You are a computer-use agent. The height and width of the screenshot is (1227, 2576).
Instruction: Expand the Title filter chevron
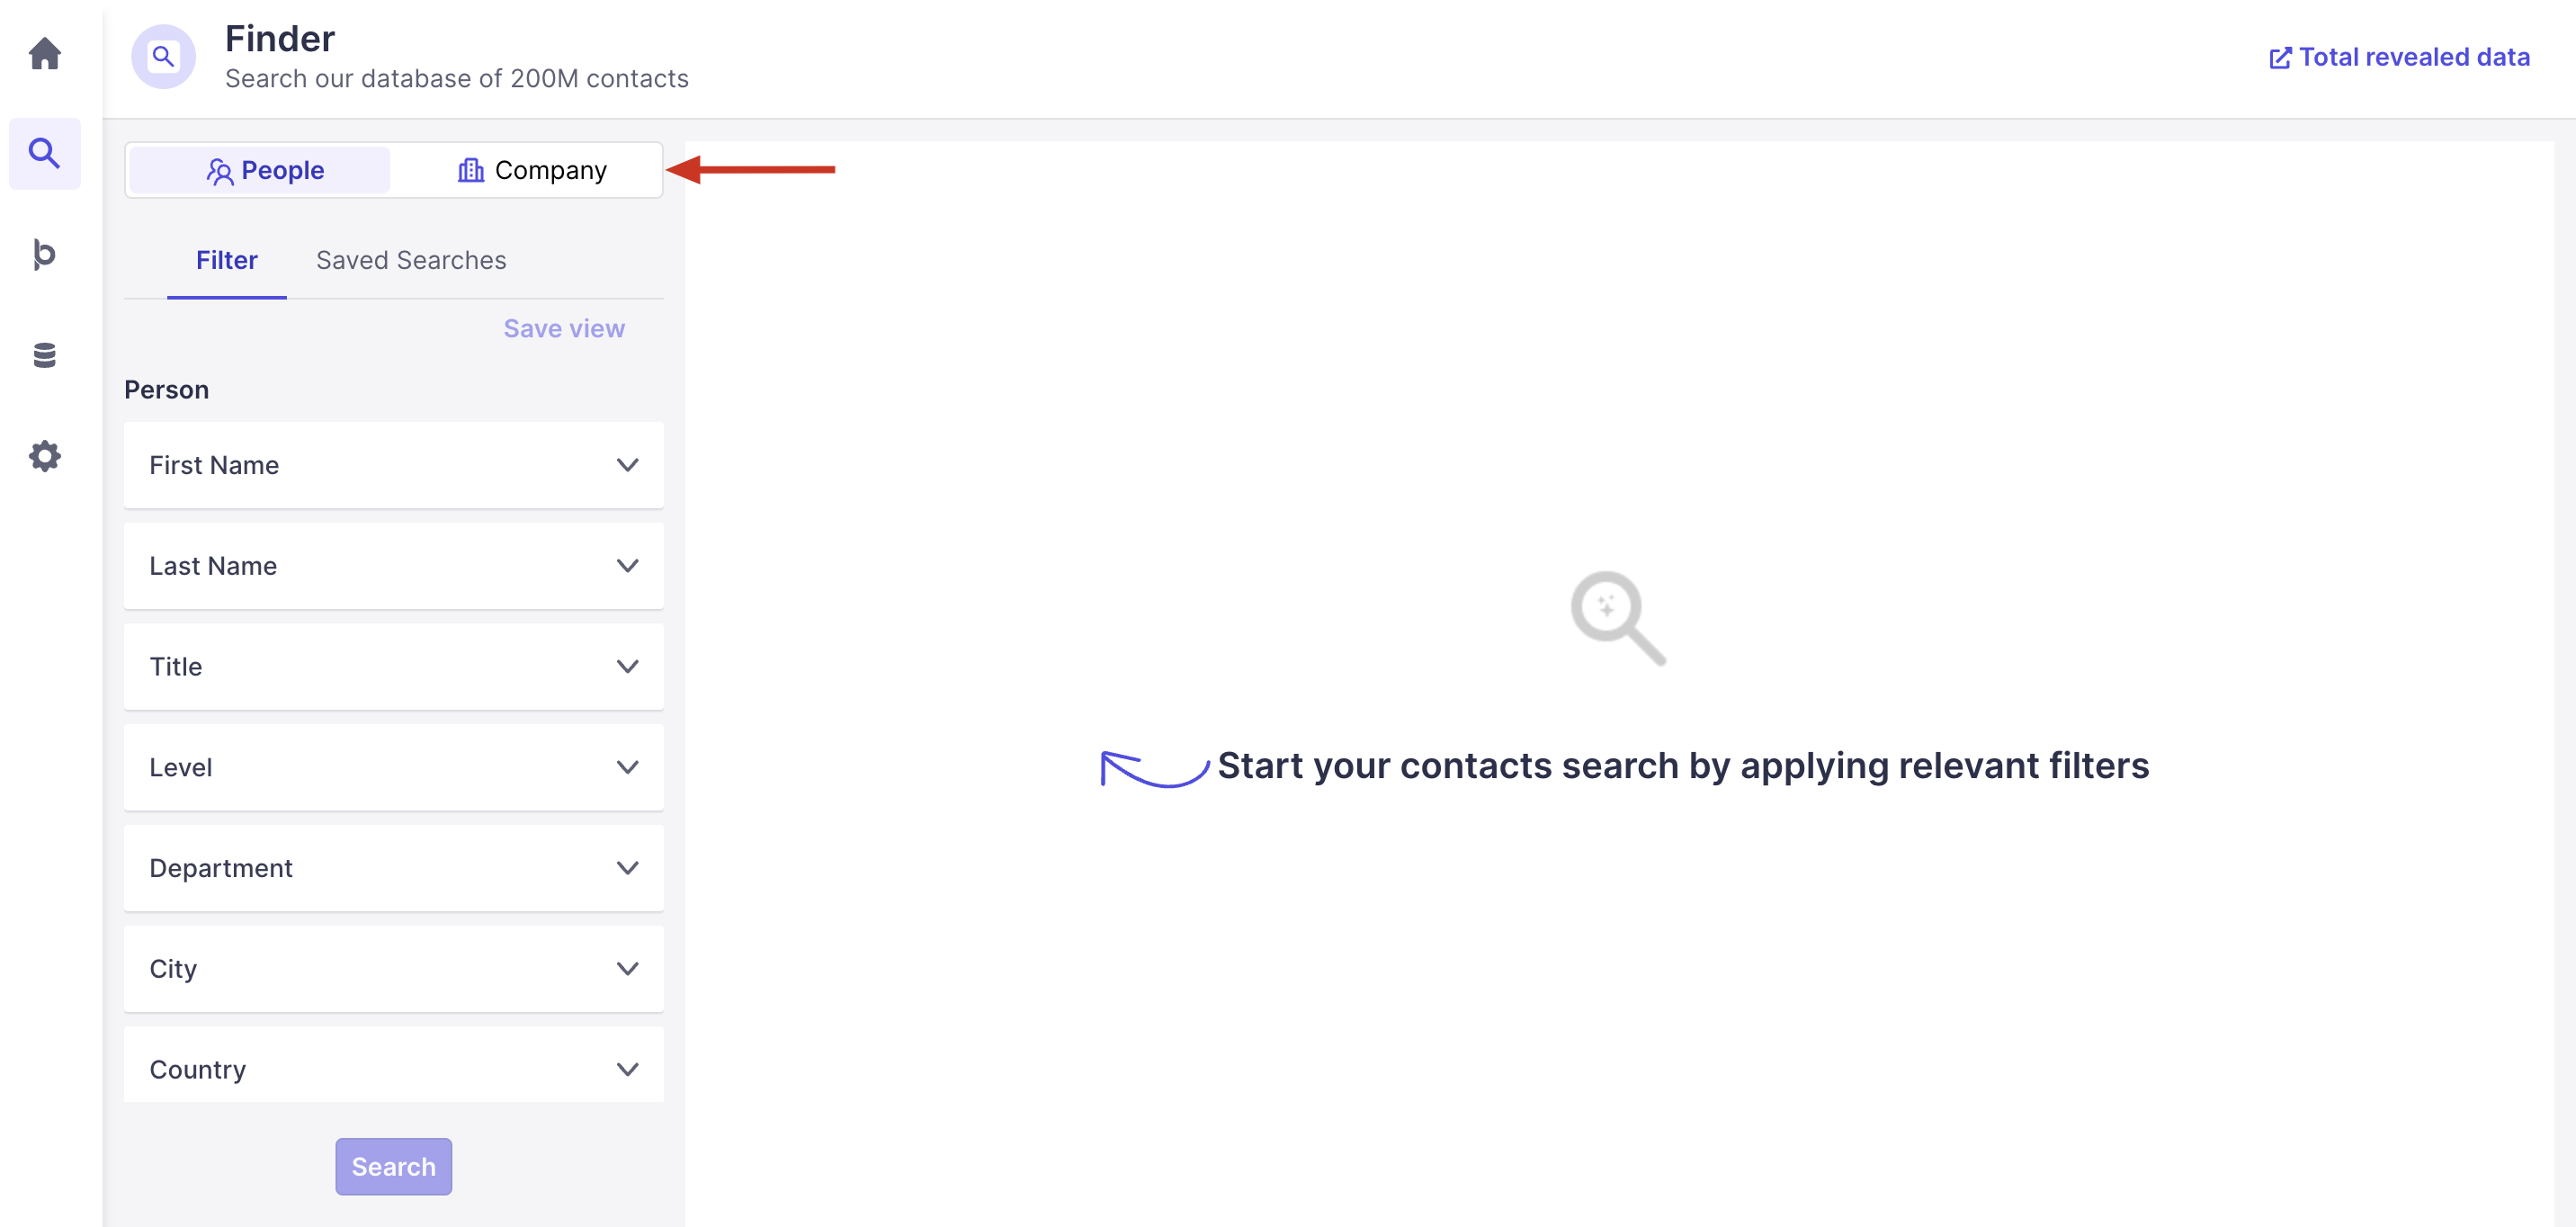pyautogui.click(x=627, y=667)
